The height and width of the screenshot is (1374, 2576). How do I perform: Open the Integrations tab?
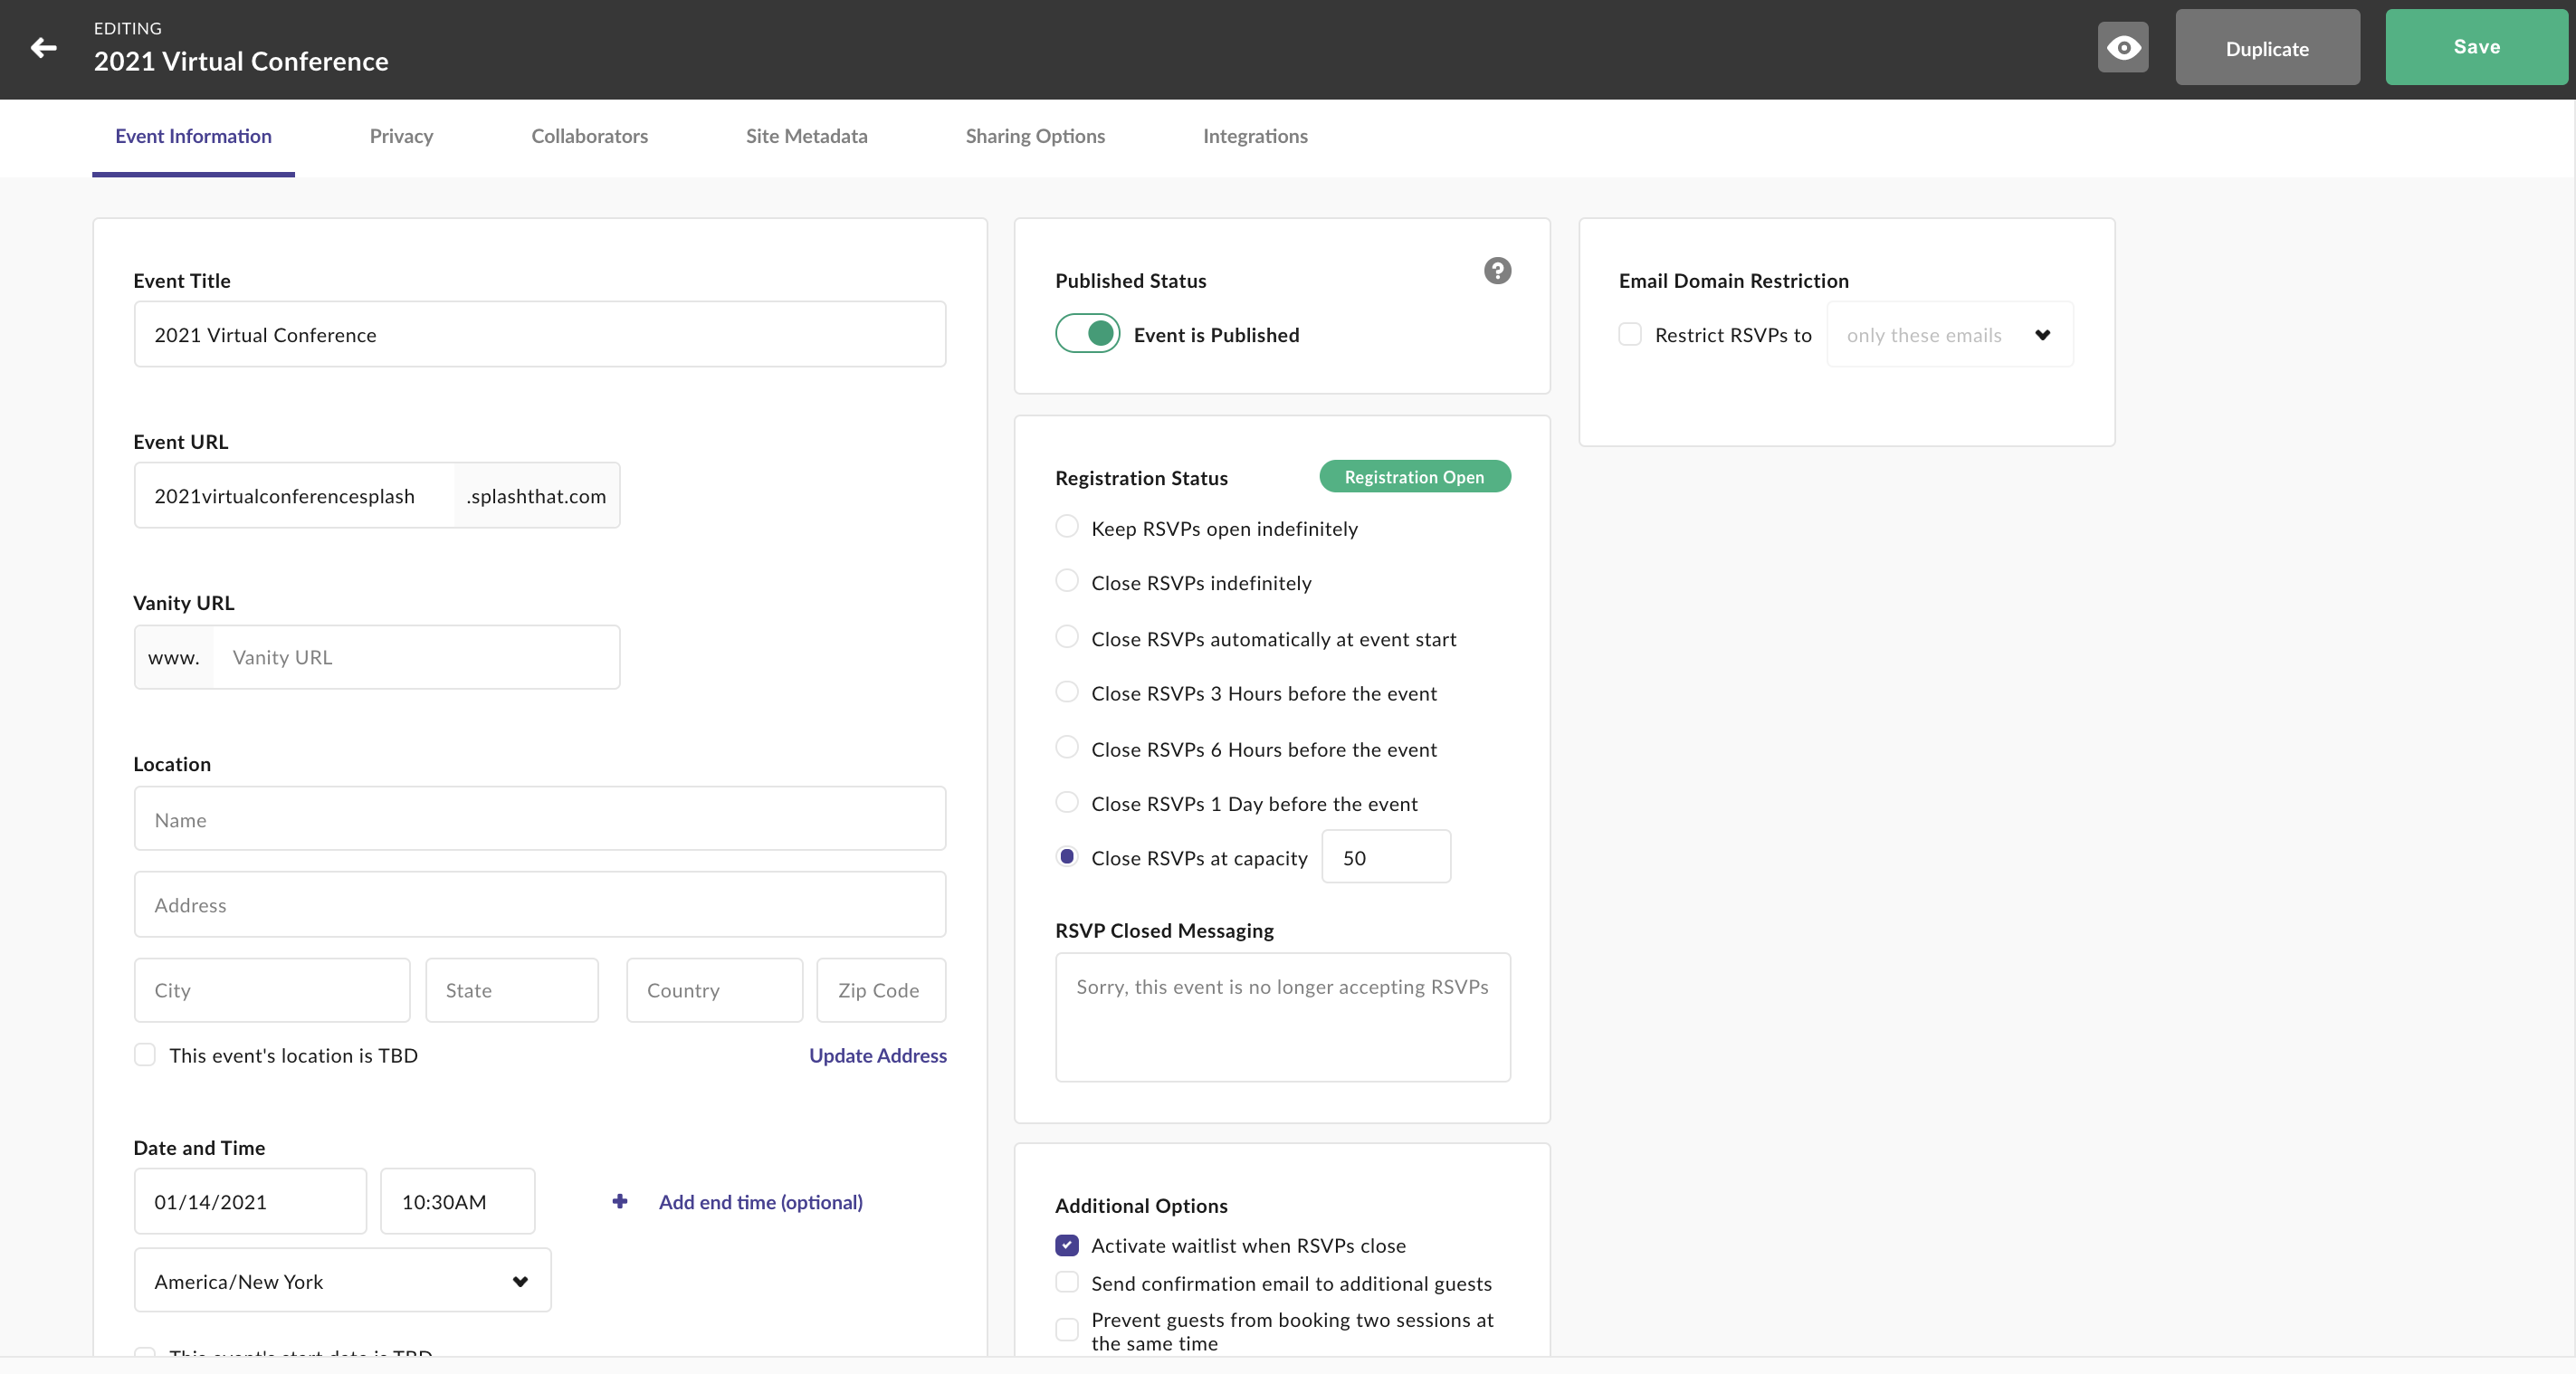click(x=1255, y=136)
